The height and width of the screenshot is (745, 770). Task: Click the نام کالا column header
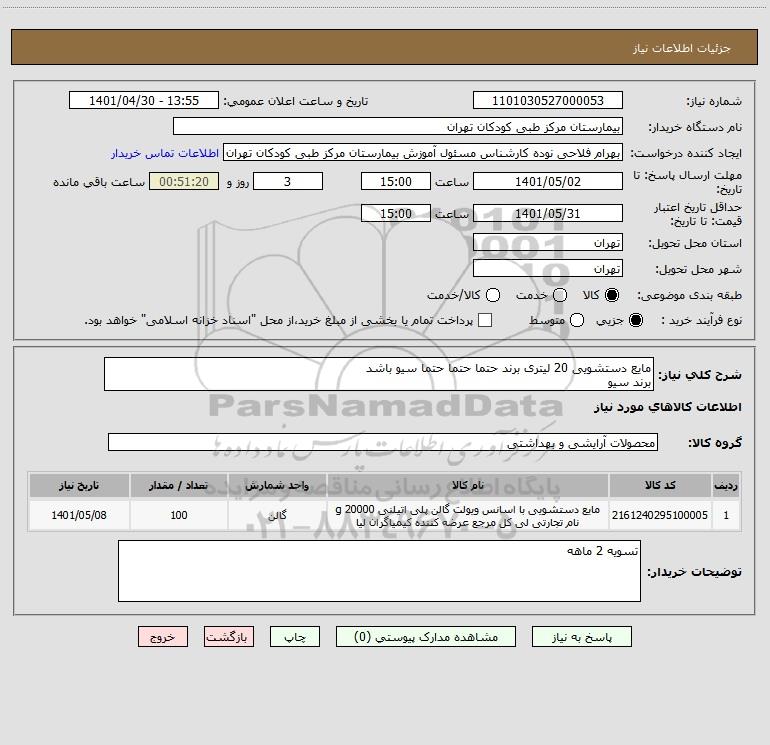pos(468,486)
